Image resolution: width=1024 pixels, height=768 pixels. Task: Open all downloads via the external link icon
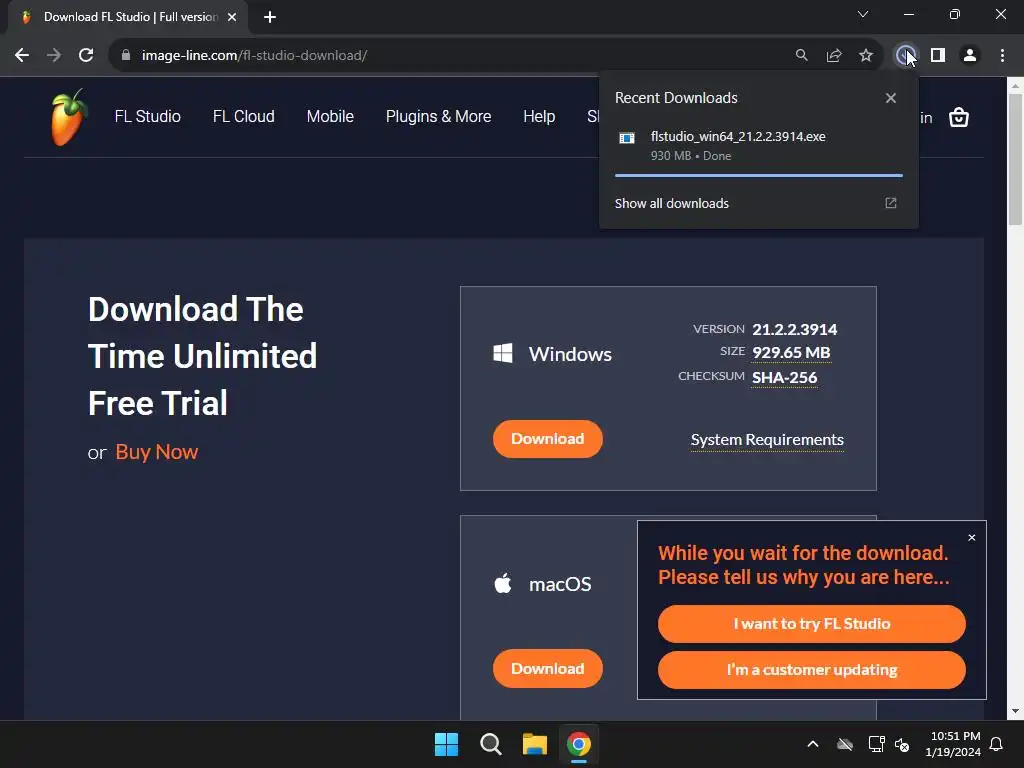click(x=891, y=203)
